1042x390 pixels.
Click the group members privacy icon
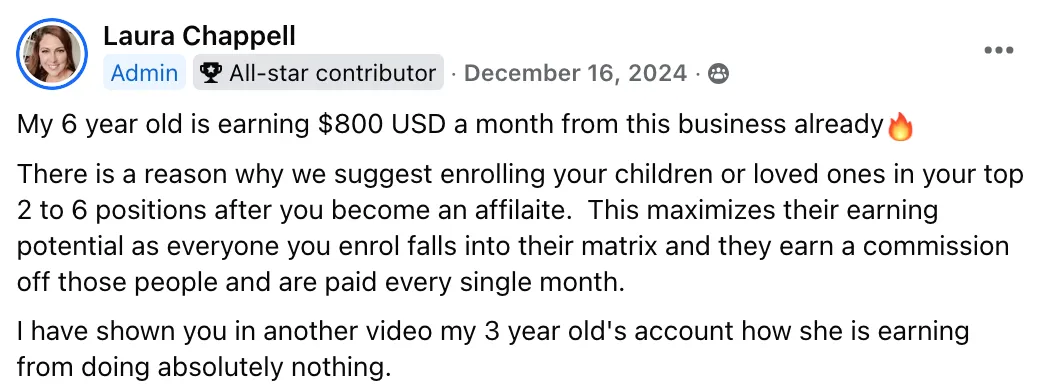point(718,74)
